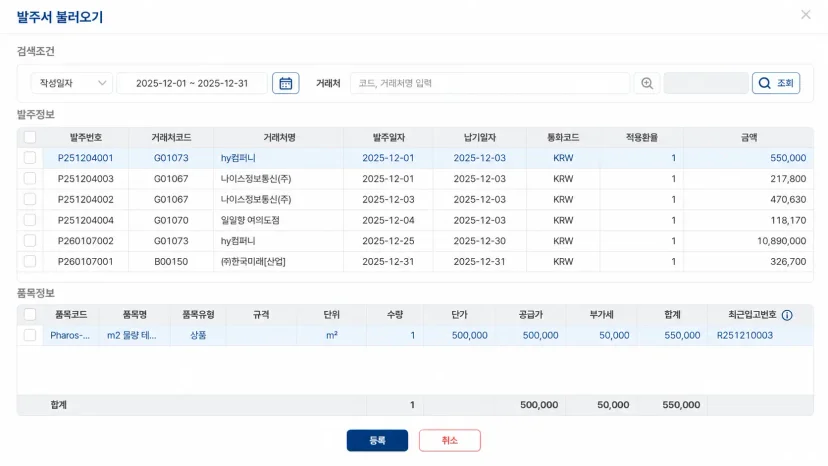The height and width of the screenshot is (466, 828).
Task: Toggle select-all checkbox in 품목정보 header
Action: pyautogui.click(x=30, y=315)
